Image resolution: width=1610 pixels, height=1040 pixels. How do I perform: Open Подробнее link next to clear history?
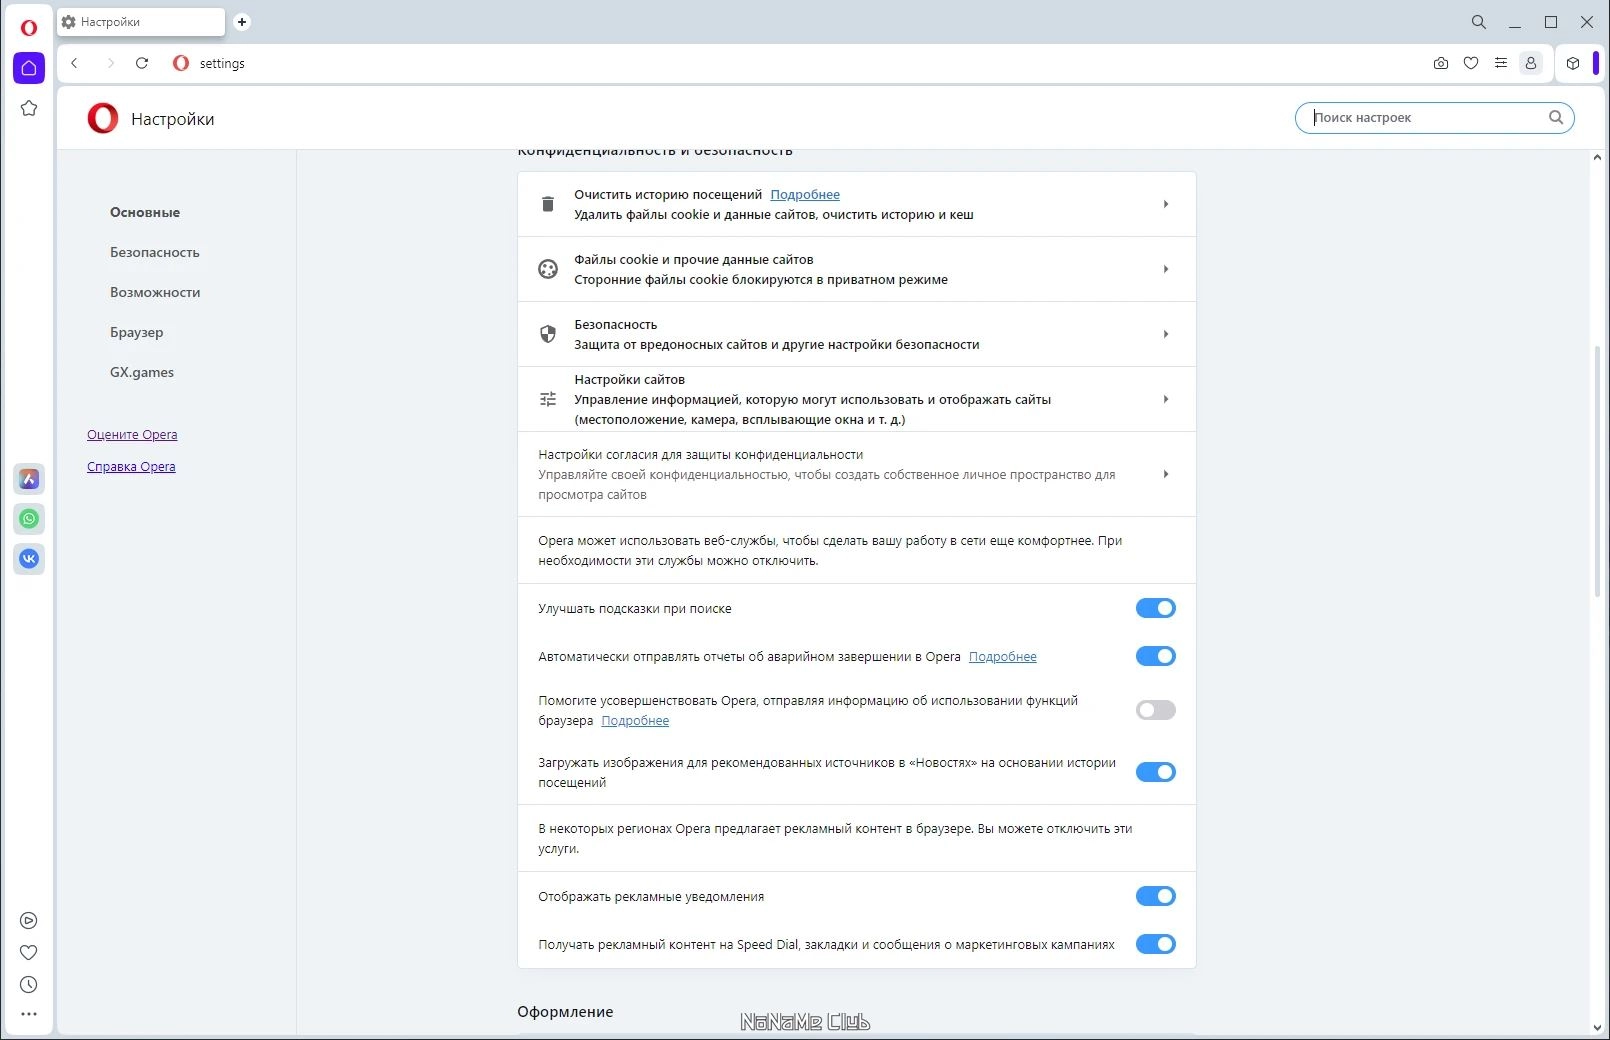(805, 194)
